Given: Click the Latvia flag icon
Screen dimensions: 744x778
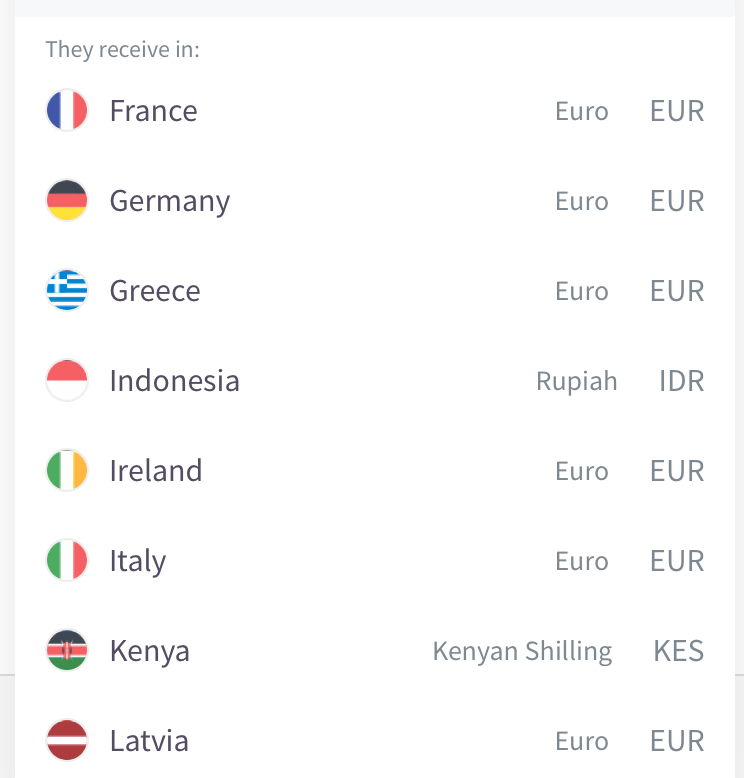Looking at the screenshot, I should click(x=67, y=740).
